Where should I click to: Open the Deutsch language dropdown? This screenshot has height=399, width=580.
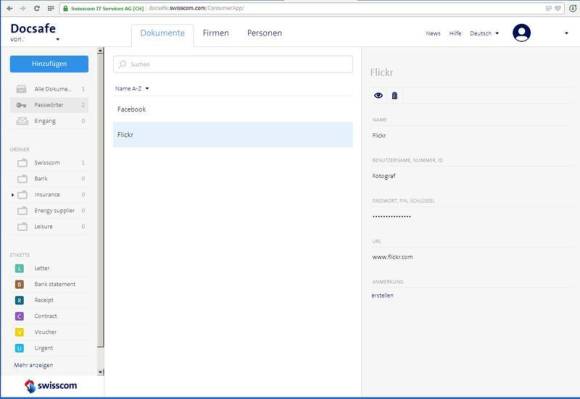click(484, 33)
